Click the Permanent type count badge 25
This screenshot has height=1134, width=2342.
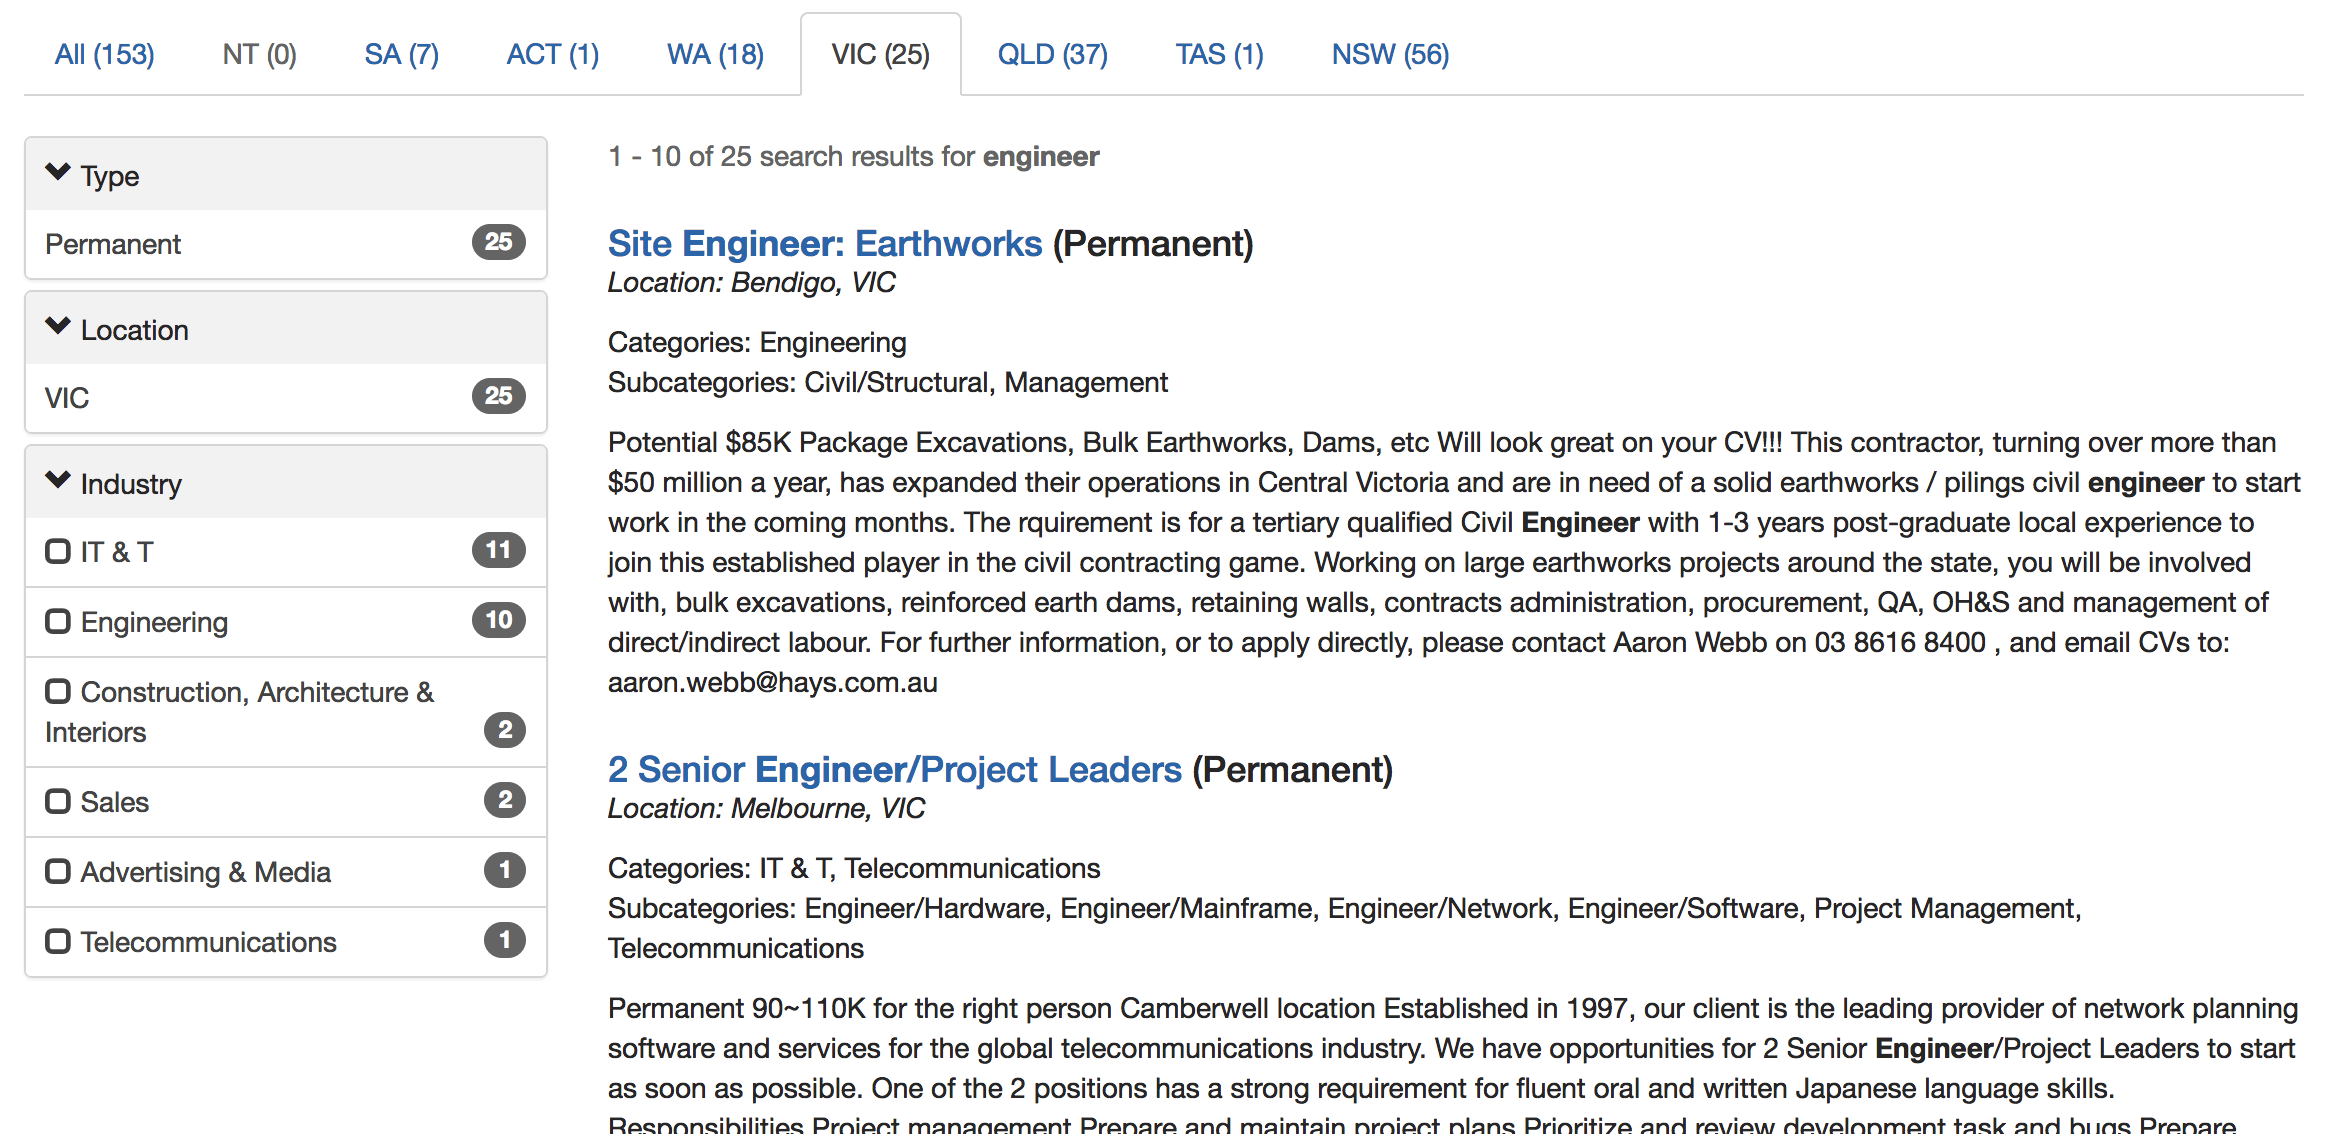498,242
